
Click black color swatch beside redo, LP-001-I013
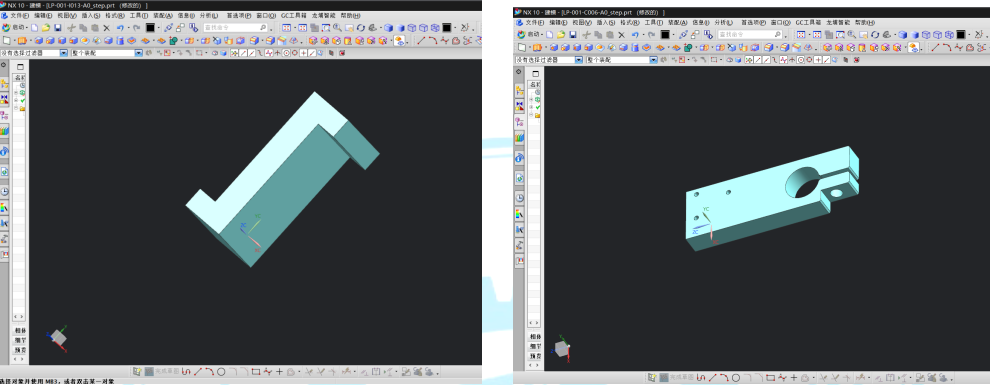tap(150, 27)
